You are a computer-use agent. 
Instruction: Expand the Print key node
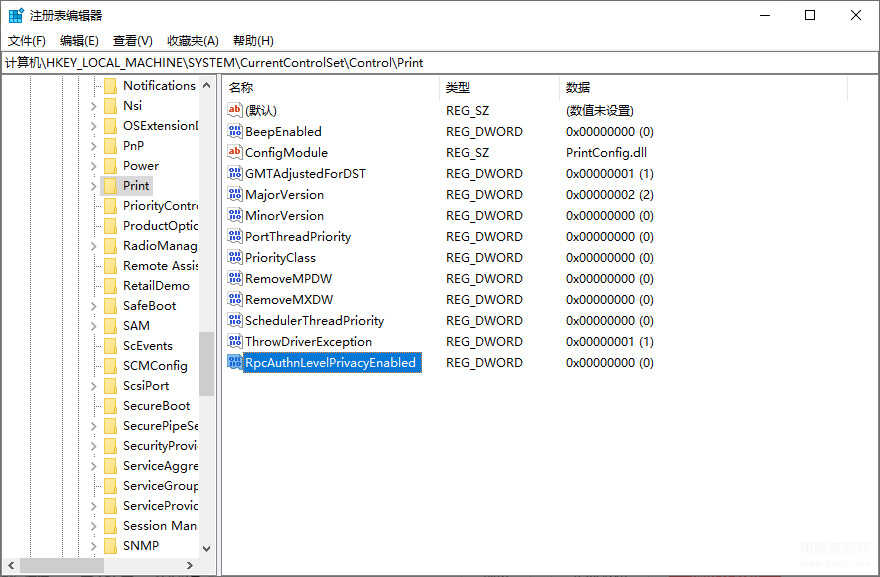pos(94,186)
